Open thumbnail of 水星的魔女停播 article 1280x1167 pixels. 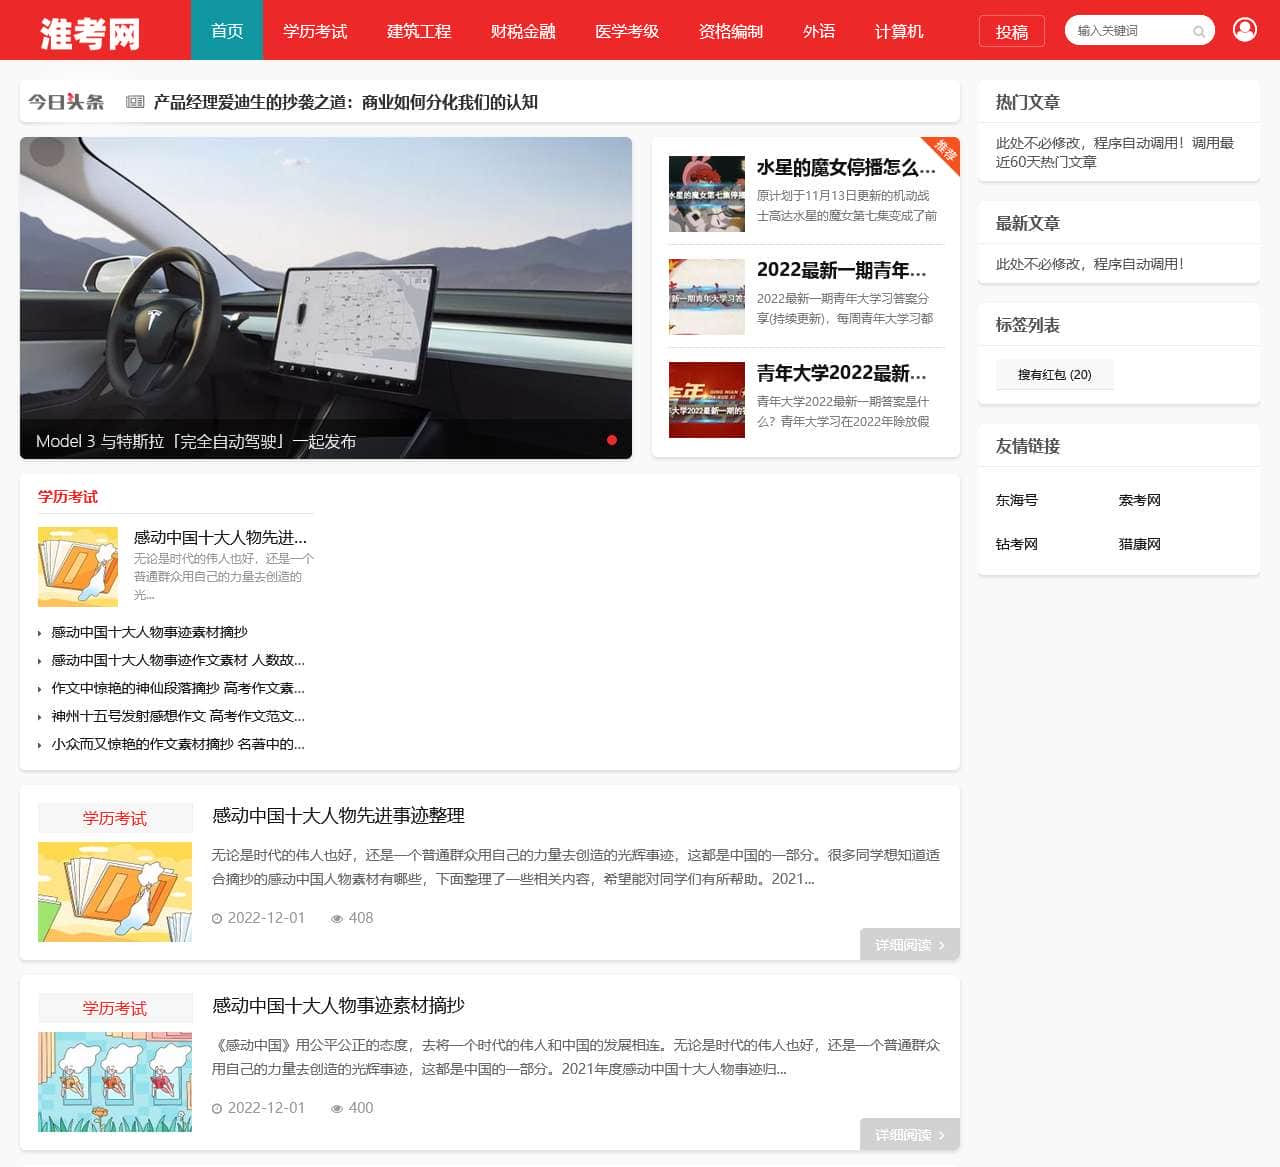click(x=707, y=194)
